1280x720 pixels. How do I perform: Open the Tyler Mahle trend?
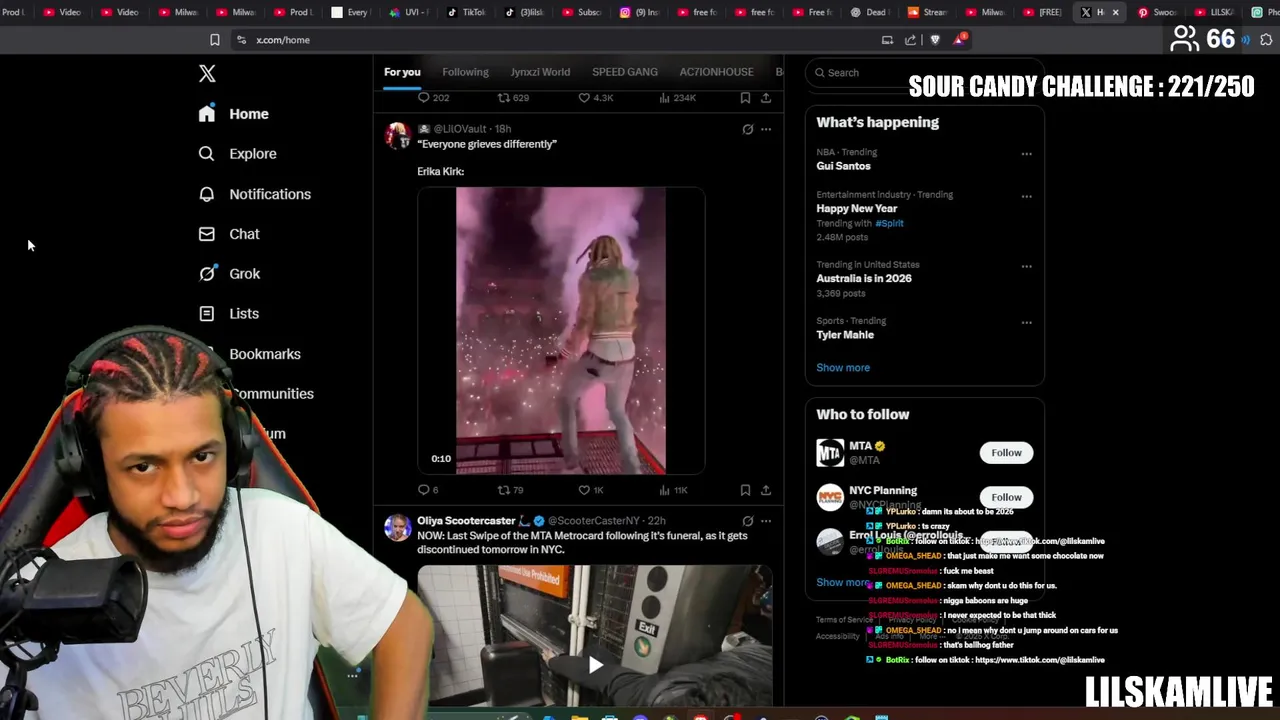[x=845, y=335]
